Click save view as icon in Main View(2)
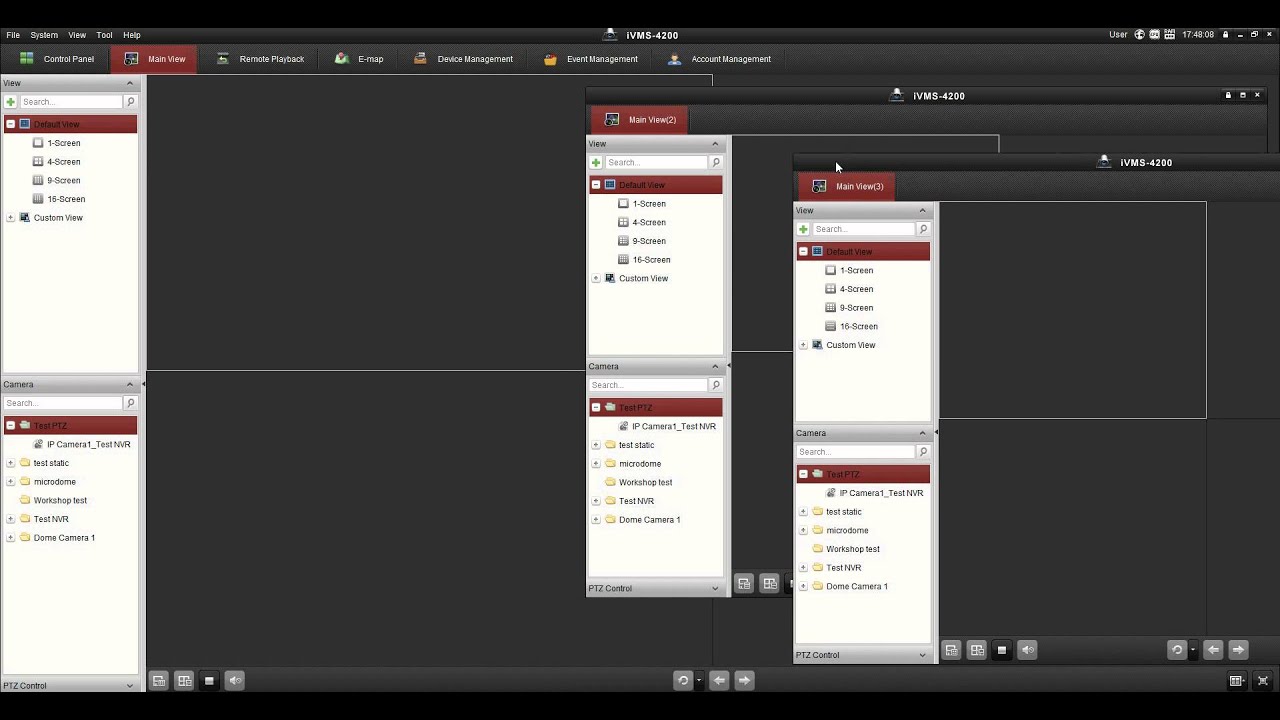Viewport: 1280px width, 720px height. 770,584
